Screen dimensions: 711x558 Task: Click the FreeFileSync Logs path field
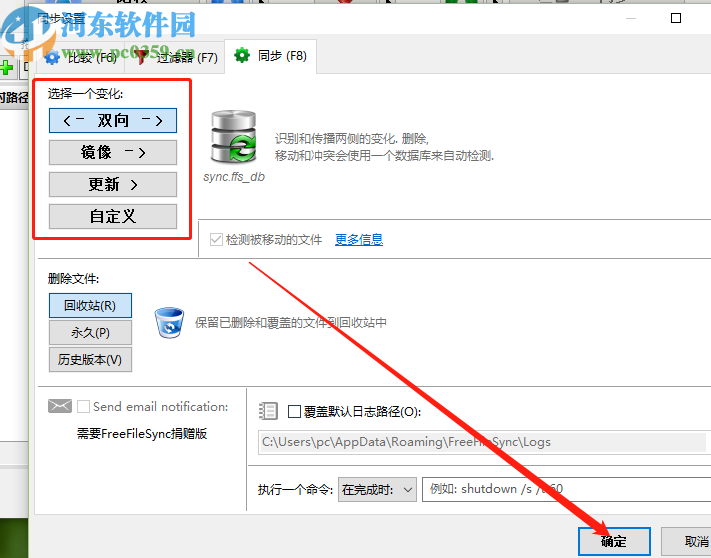[x=483, y=442]
